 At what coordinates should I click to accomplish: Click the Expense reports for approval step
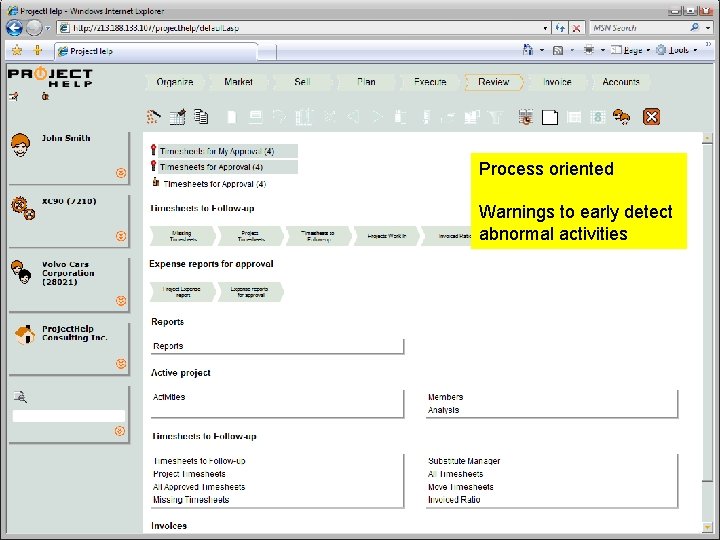pyautogui.click(x=250, y=292)
